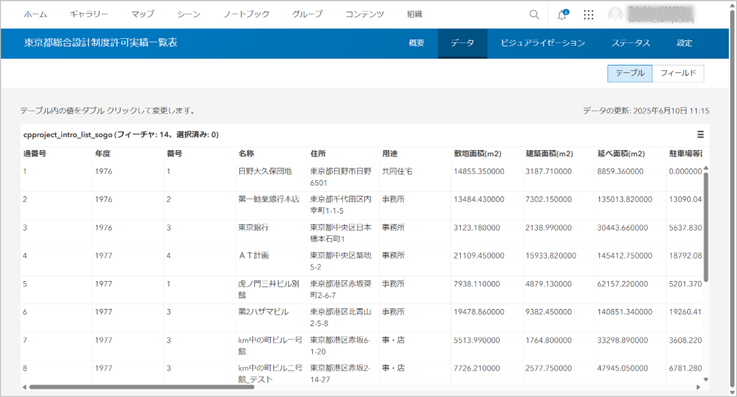Open the user profile avatar
Viewport: 737px width, 397px height.
click(615, 15)
